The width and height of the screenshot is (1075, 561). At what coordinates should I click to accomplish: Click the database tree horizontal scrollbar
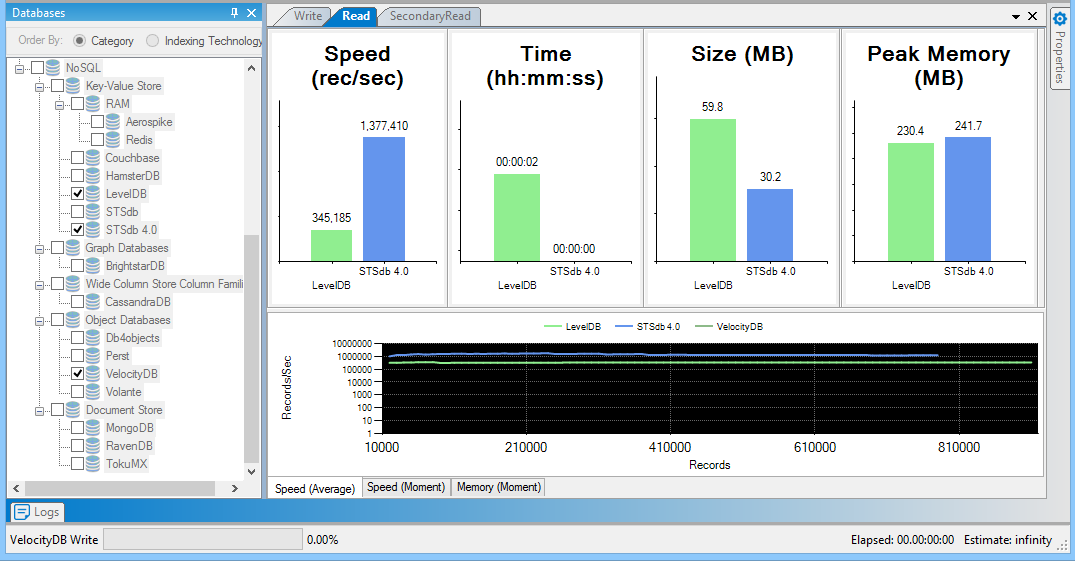pyautogui.click(x=125, y=489)
